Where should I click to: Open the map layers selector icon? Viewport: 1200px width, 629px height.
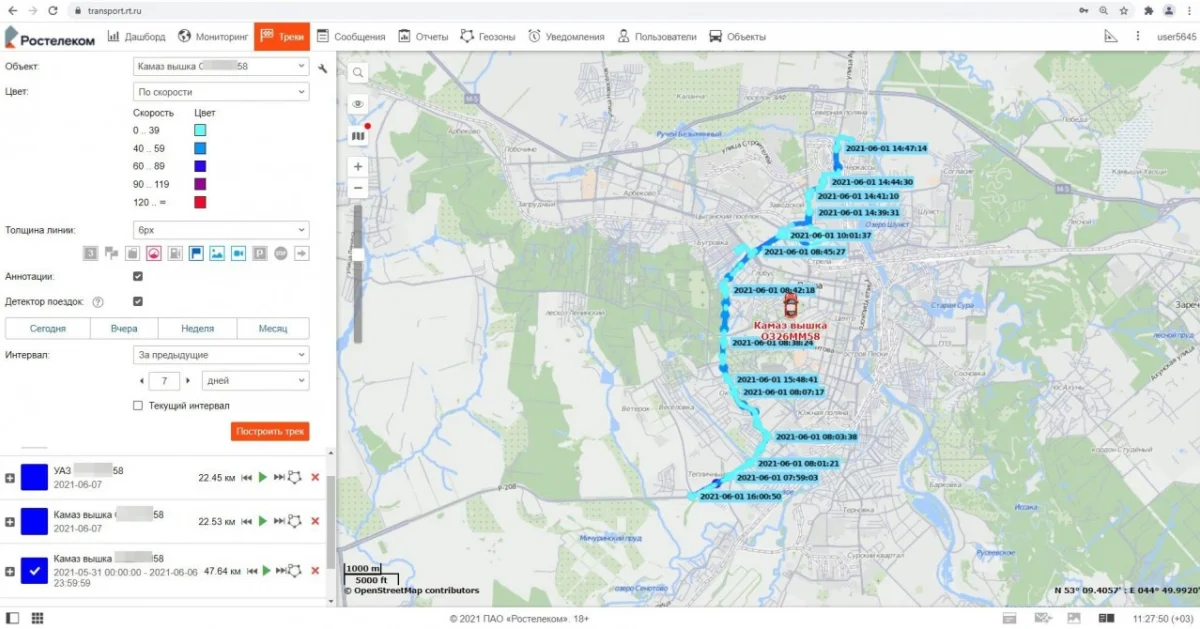click(x=358, y=135)
